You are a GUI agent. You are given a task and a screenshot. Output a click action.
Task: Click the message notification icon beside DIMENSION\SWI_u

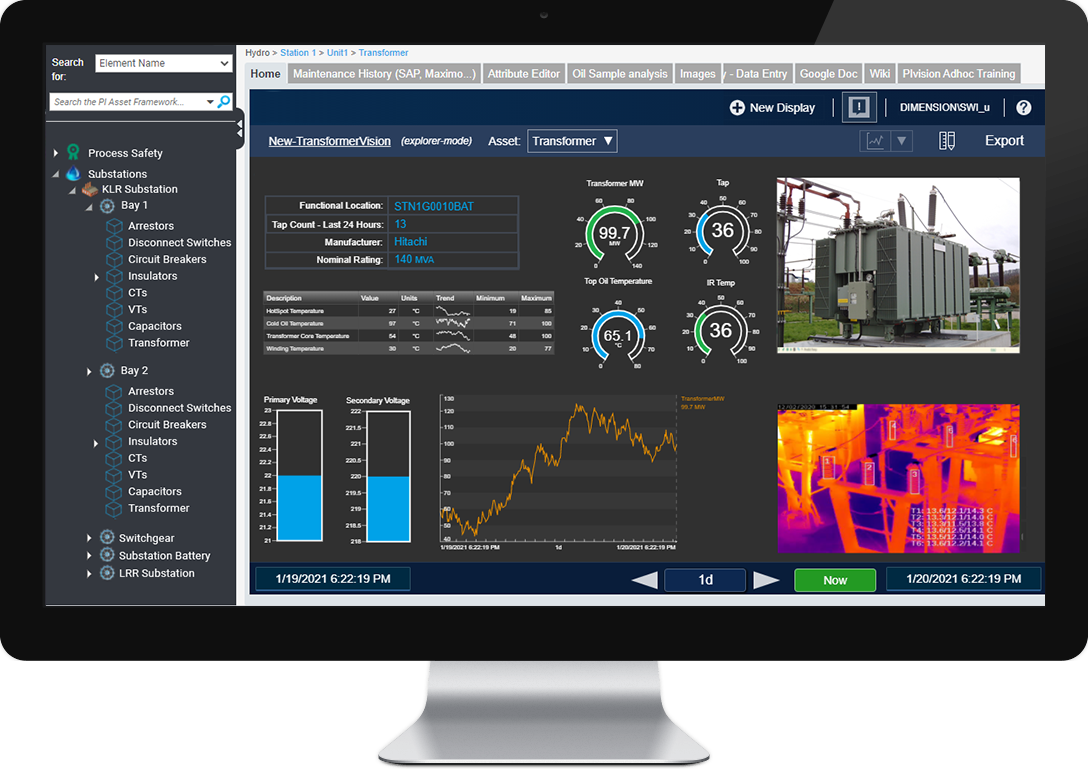tap(859, 108)
